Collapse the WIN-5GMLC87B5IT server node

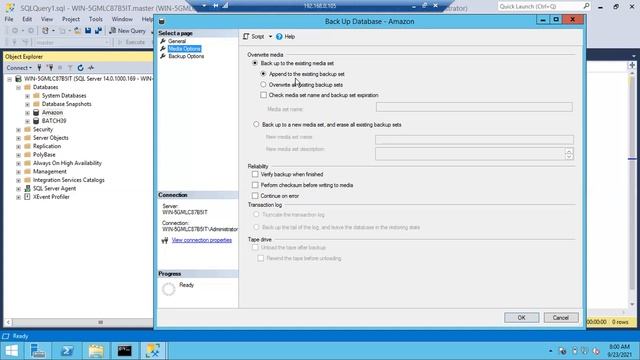click(10, 79)
